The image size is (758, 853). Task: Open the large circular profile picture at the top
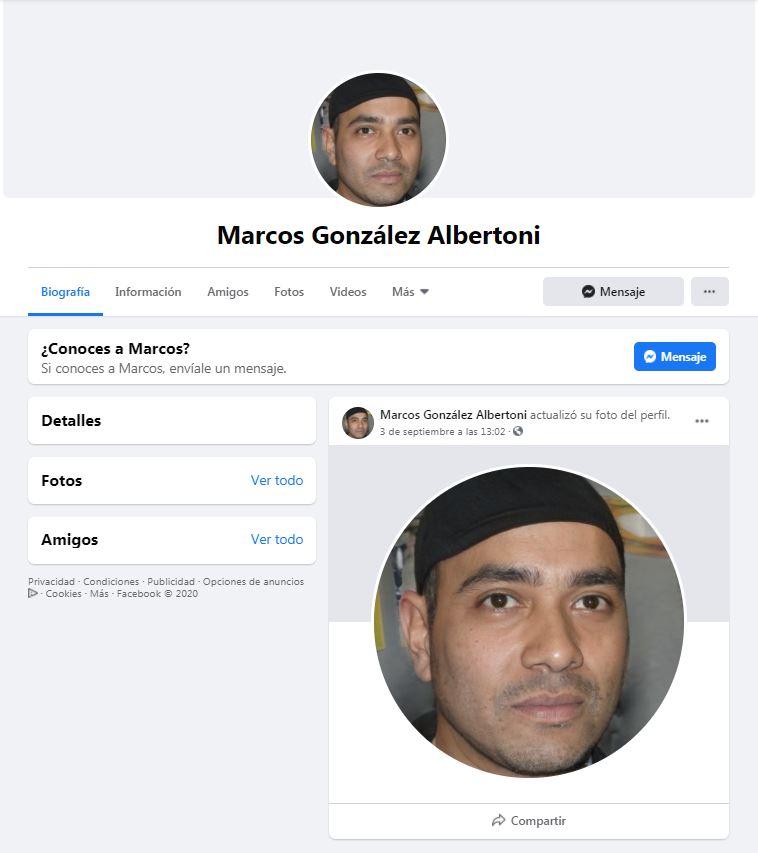[x=379, y=140]
